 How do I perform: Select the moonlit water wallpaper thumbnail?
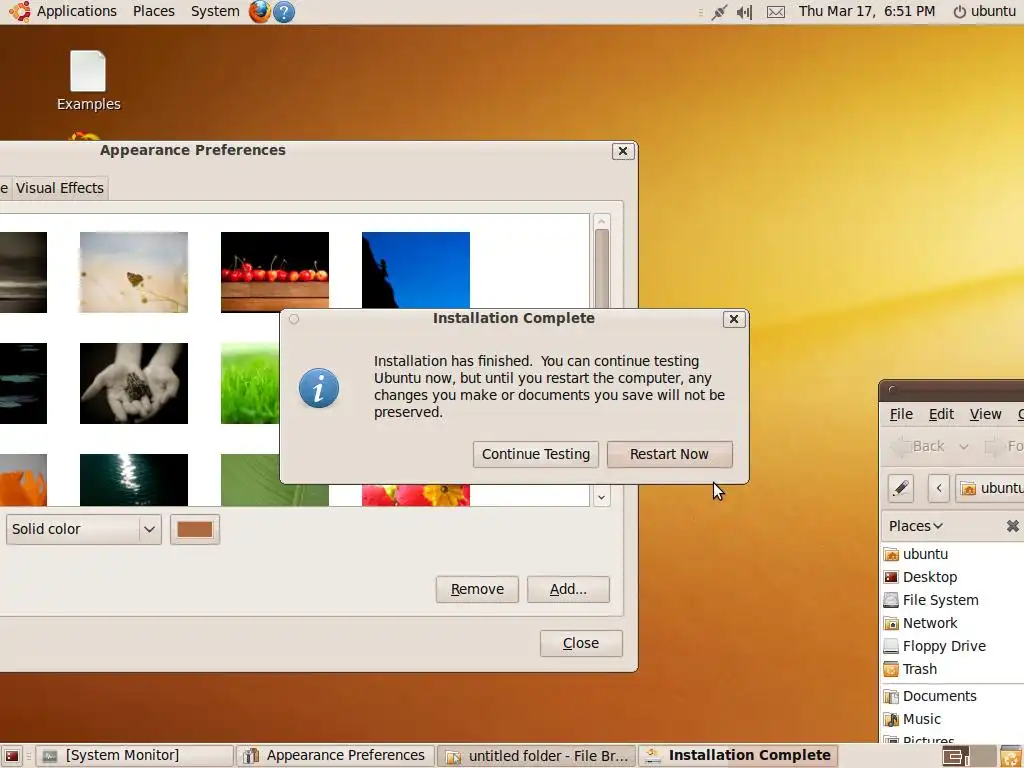click(134, 480)
